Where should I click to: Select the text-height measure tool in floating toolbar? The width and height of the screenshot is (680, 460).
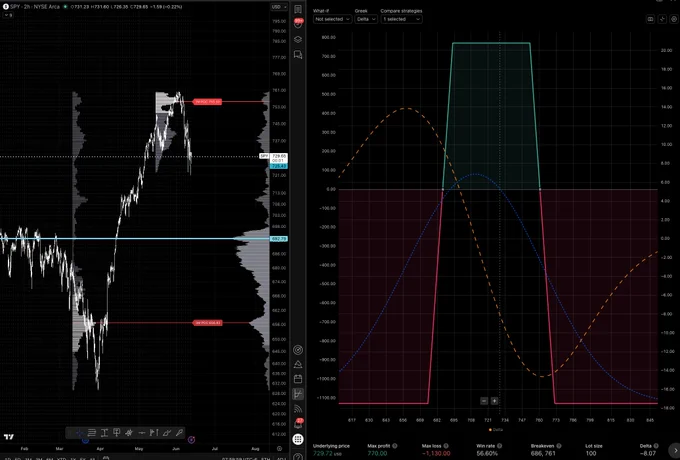point(104,433)
